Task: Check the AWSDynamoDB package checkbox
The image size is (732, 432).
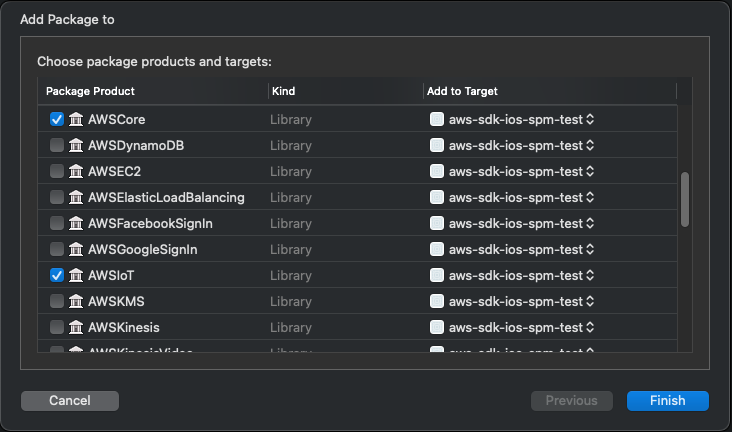Action: point(57,145)
